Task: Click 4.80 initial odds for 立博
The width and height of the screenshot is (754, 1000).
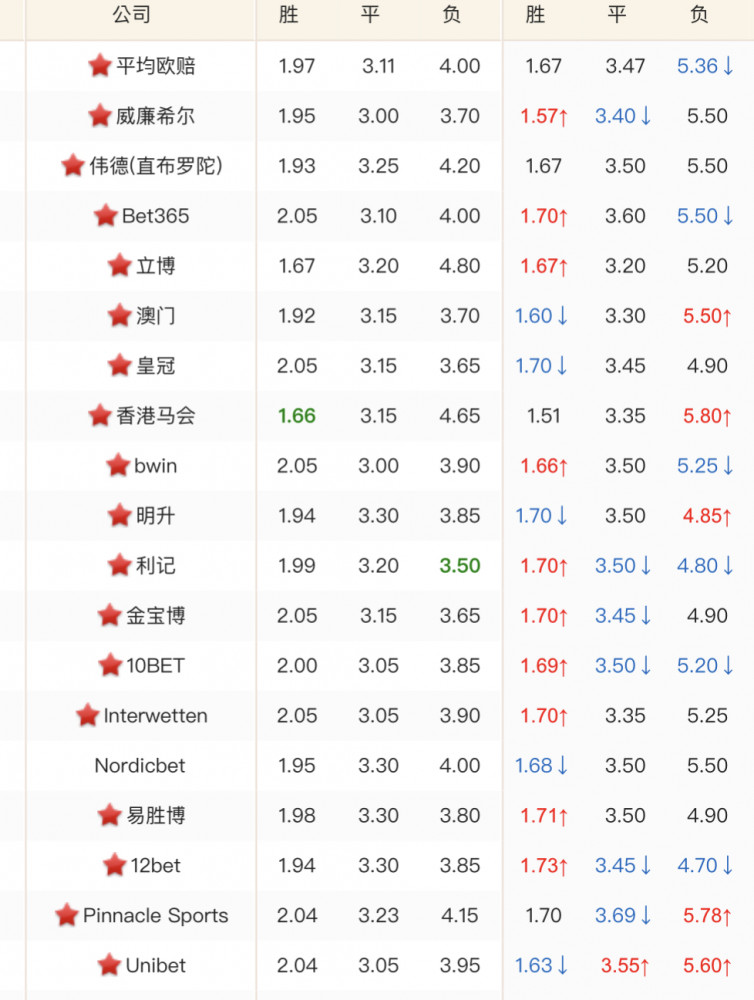Action: 459,266
